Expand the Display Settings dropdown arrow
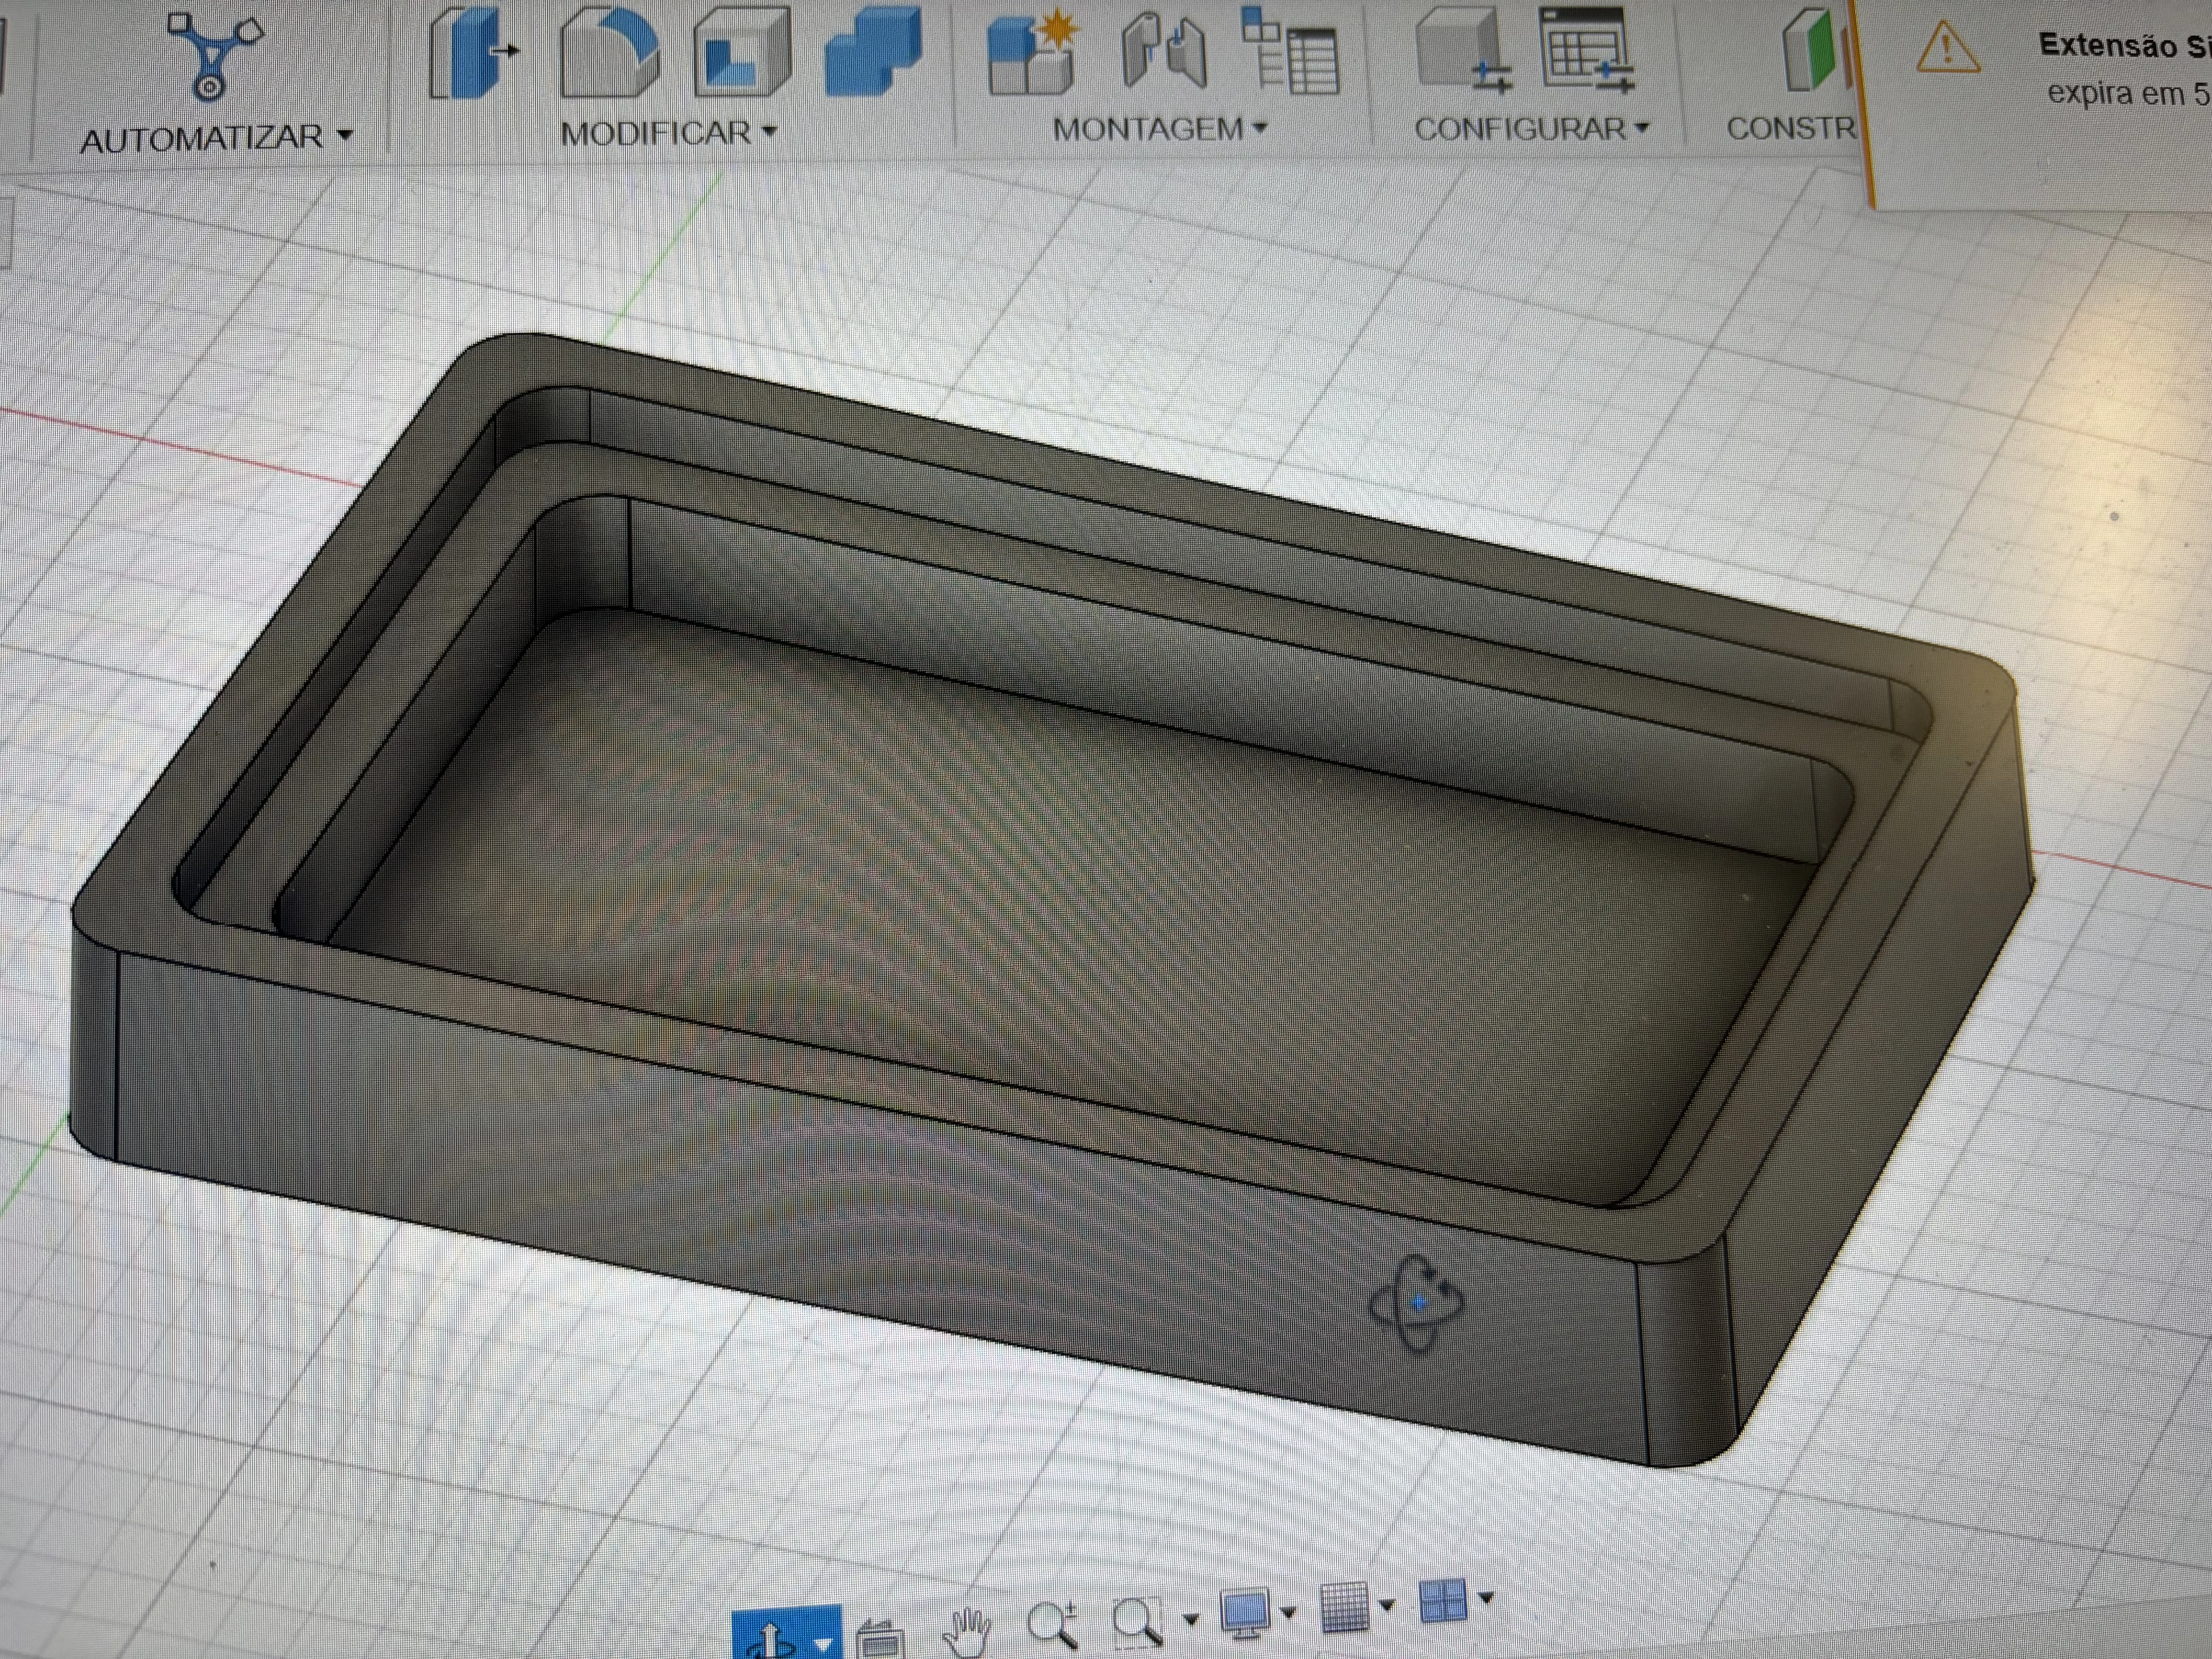This screenshot has width=2212, height=1659. coord(1288,1612)
